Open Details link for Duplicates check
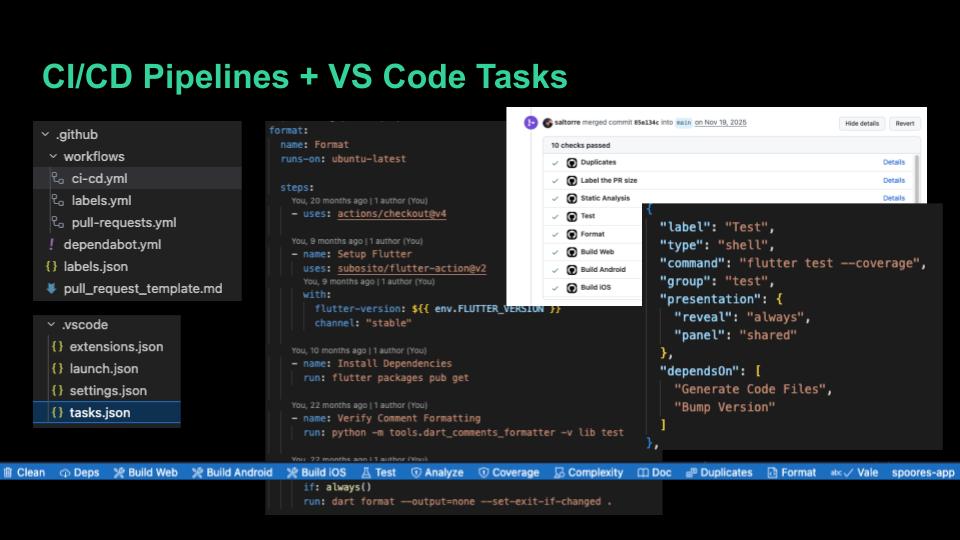960x540 pixels. [894, 162]
